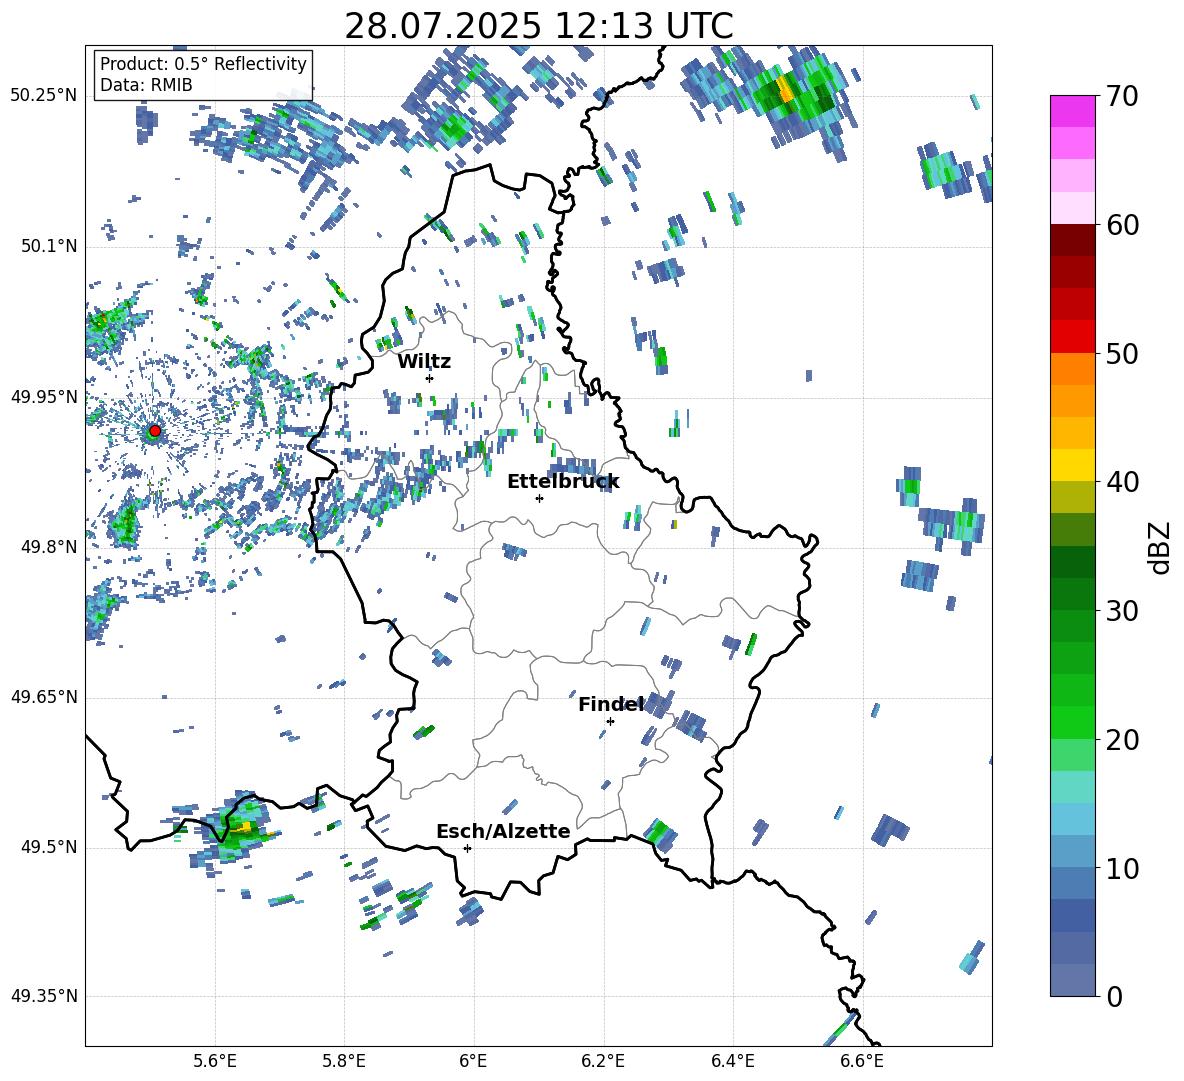The height and width of the screenshot is (1081, 1184).
Task: Click the 49.8°N latitude label
Action: coord(49,547)
